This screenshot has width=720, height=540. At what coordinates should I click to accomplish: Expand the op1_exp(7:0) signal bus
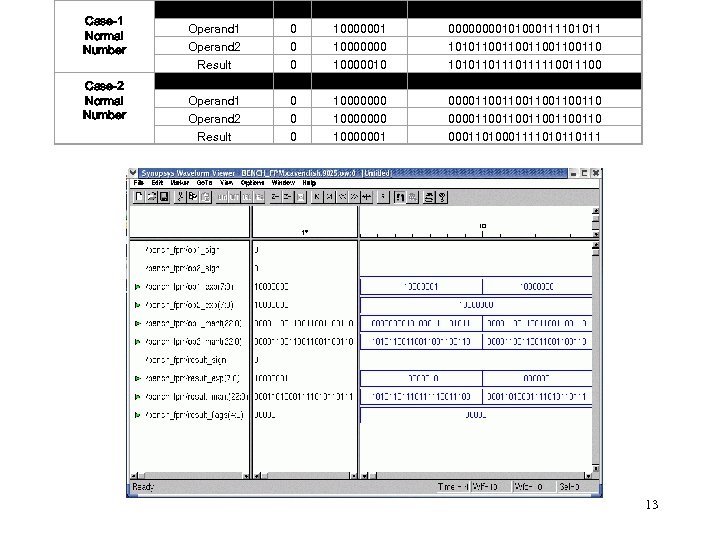(137, 287)
